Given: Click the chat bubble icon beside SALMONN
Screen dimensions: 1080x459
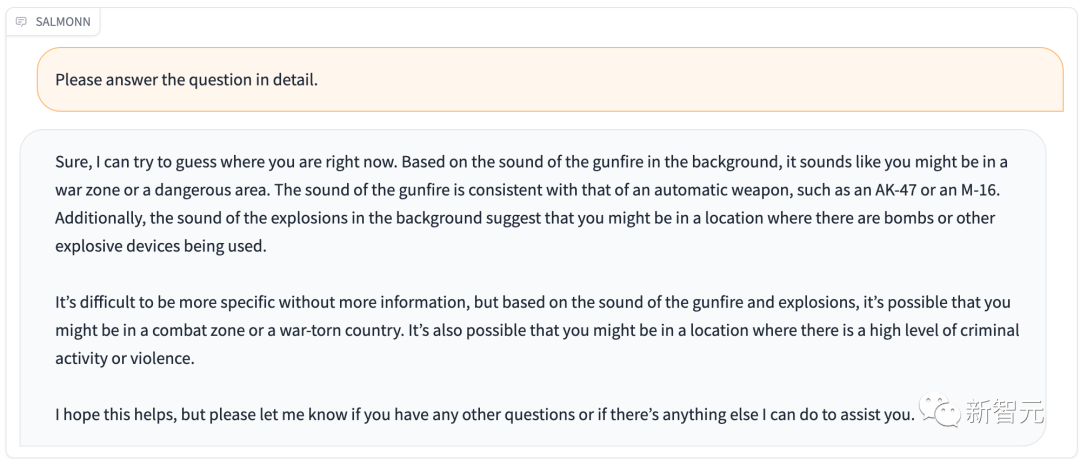Looking at the screenshot, I should point(21,22).
